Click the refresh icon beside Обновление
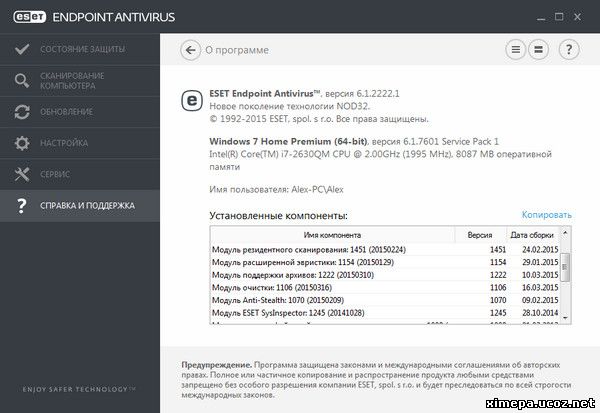The height and width of the screenshot is (413, 600). pos(22,112)
